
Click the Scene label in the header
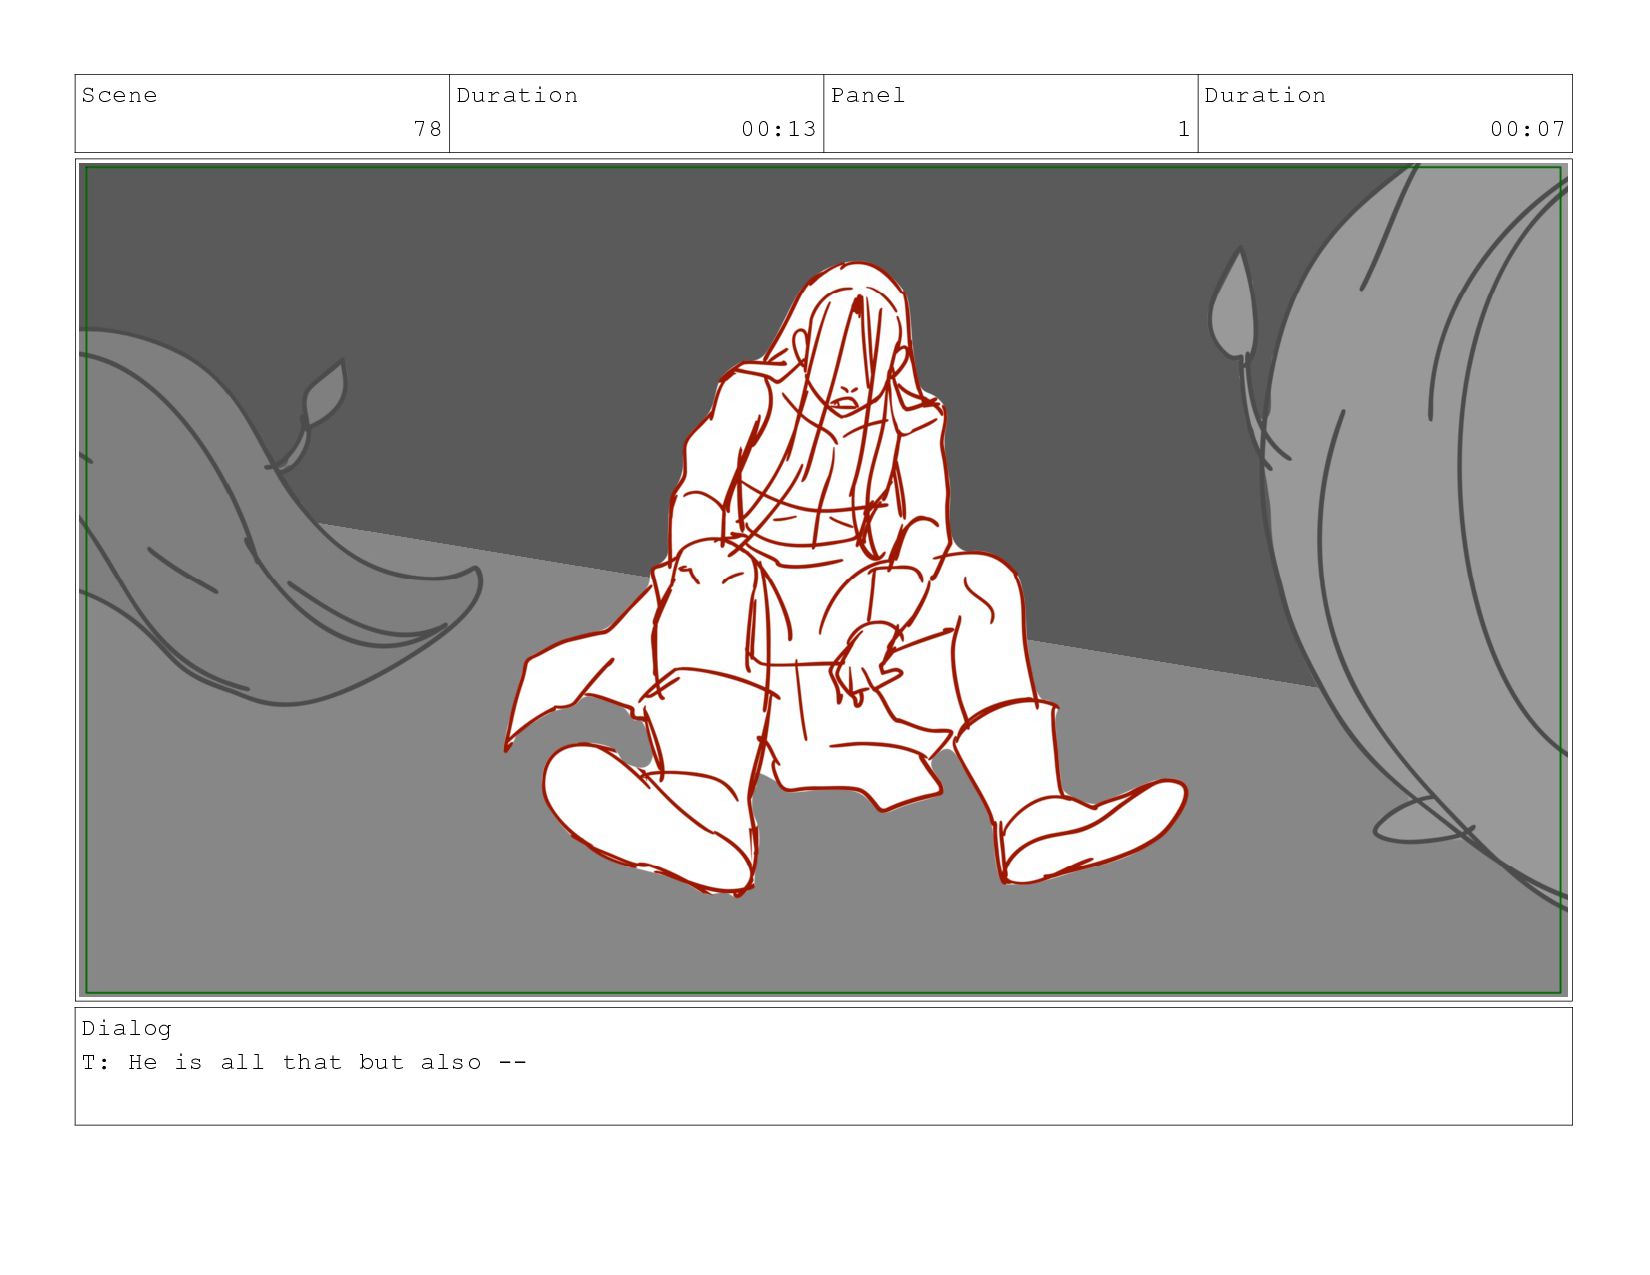coord(119,95)
